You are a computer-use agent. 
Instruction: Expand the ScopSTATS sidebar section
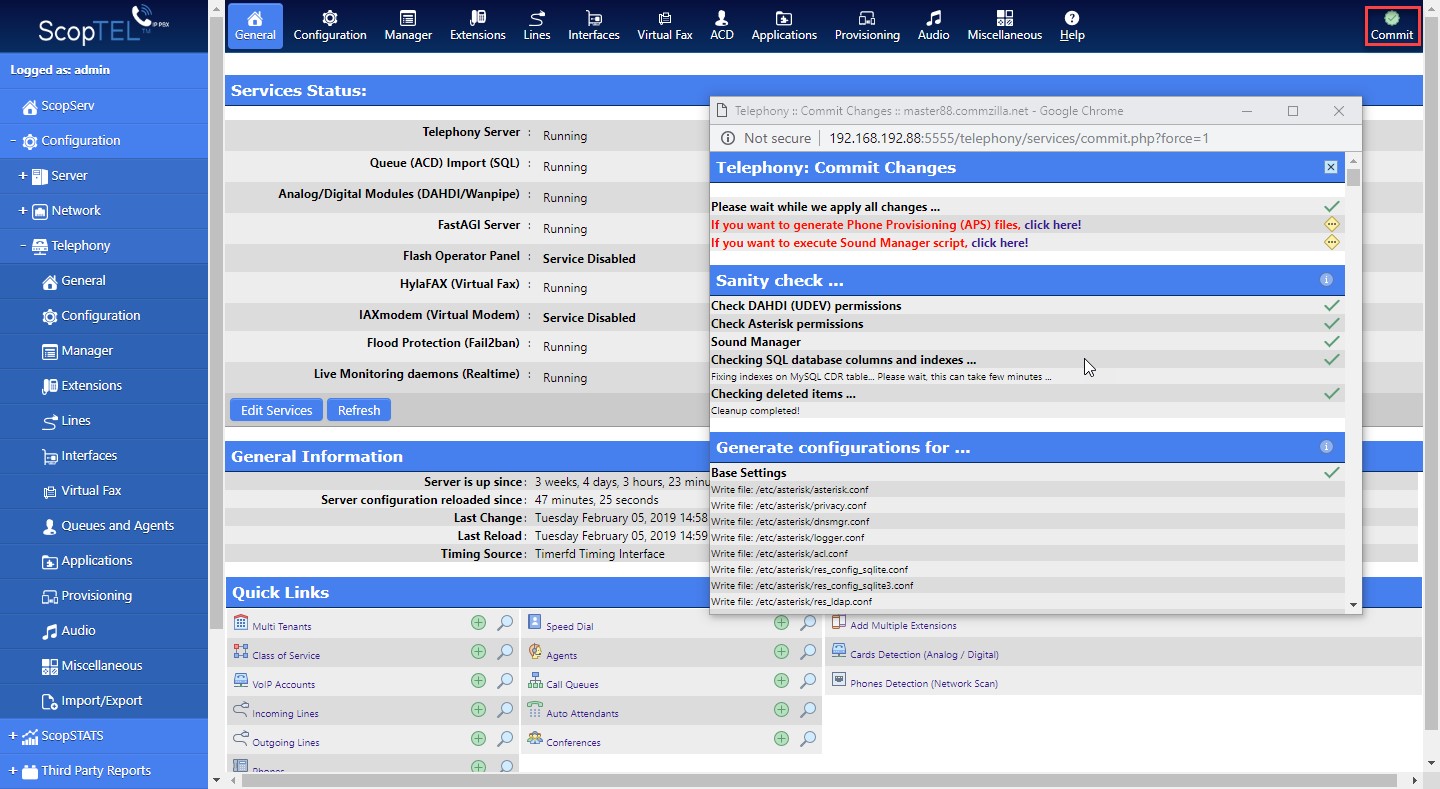tap(13, 736)
